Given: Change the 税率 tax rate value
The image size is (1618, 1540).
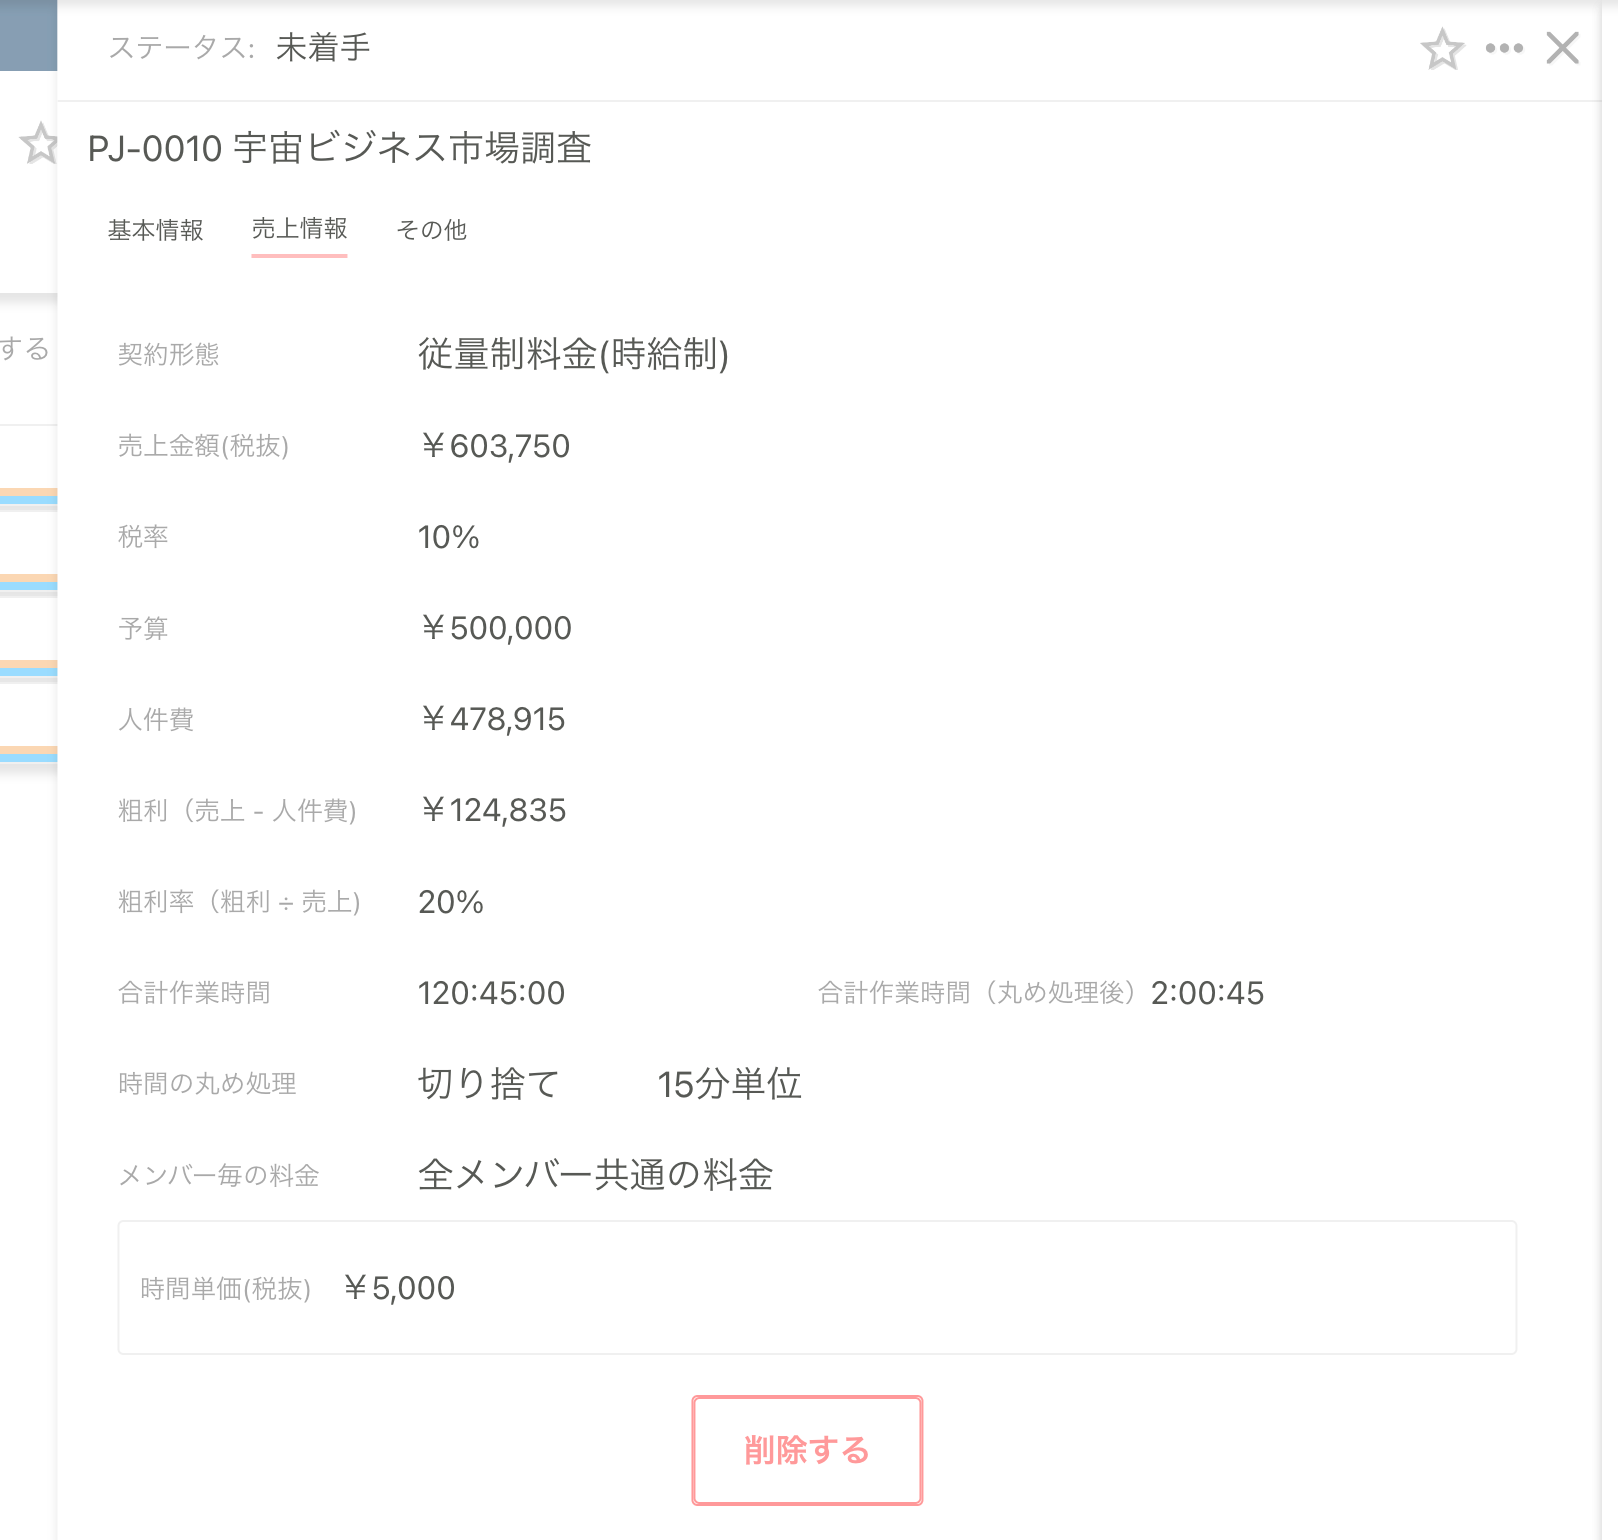Looking at the screenshot, I should [449, 537].
